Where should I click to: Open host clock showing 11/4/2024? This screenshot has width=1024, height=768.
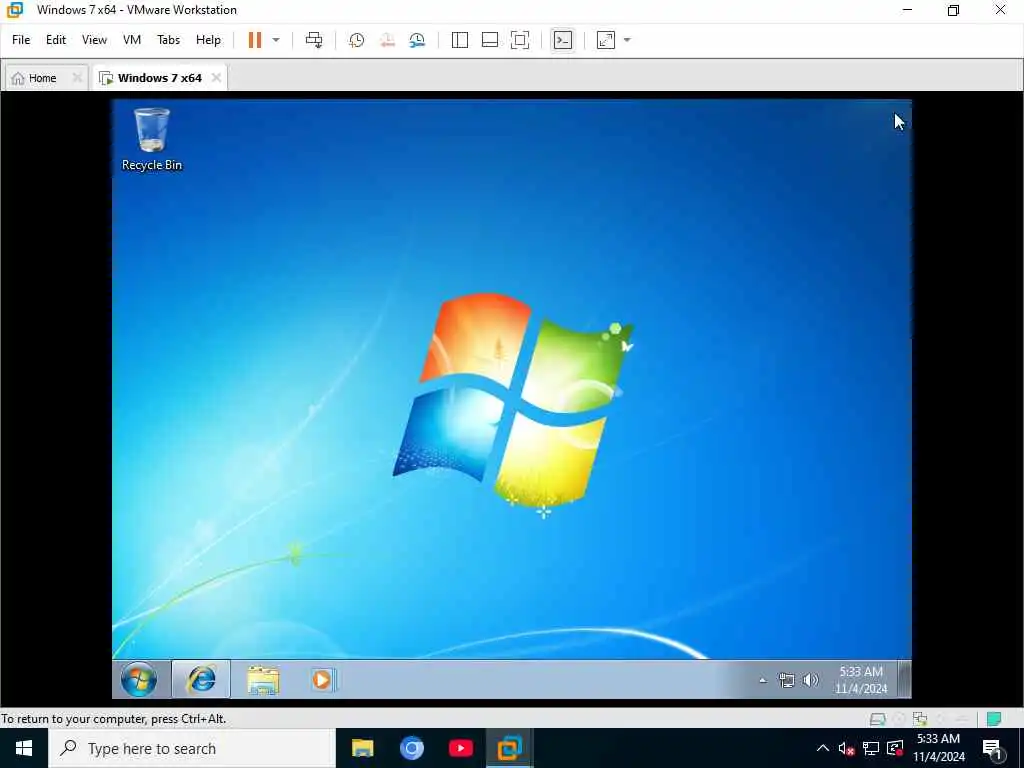938,748
